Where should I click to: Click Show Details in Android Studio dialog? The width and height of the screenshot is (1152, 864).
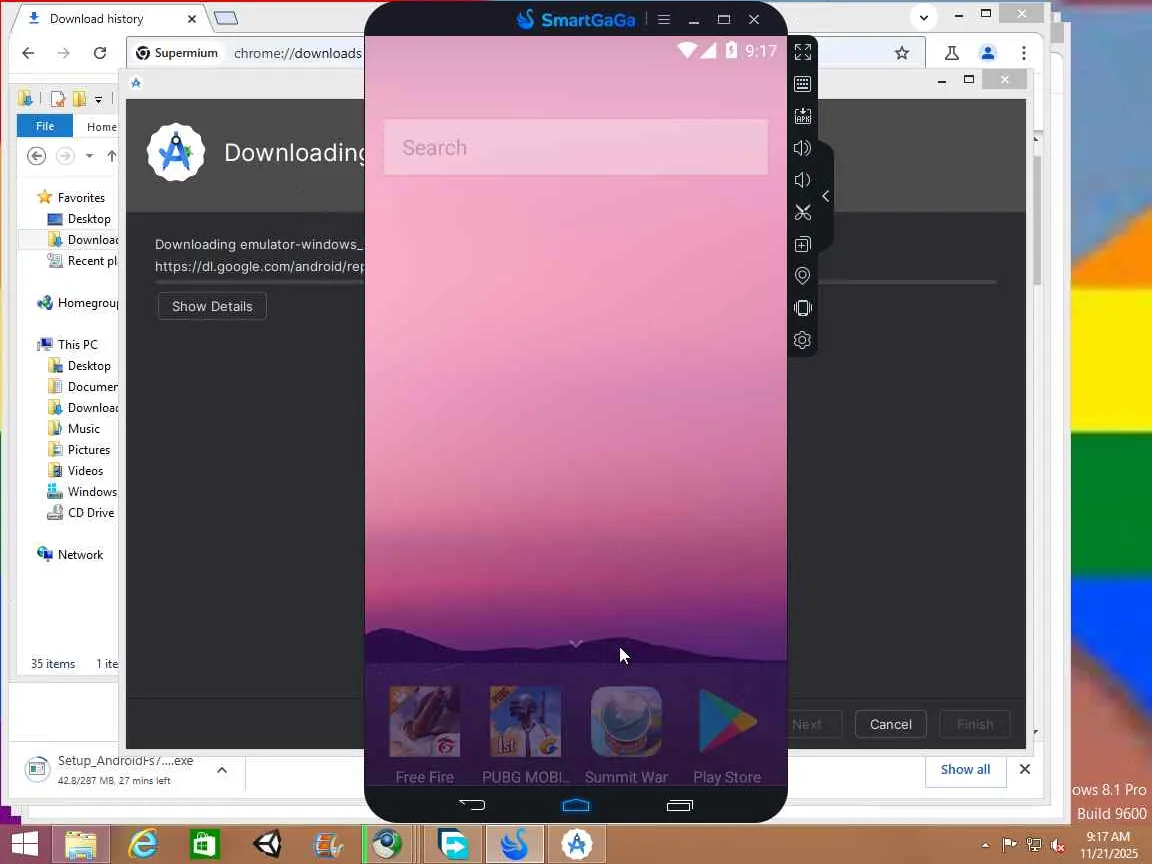212,306
